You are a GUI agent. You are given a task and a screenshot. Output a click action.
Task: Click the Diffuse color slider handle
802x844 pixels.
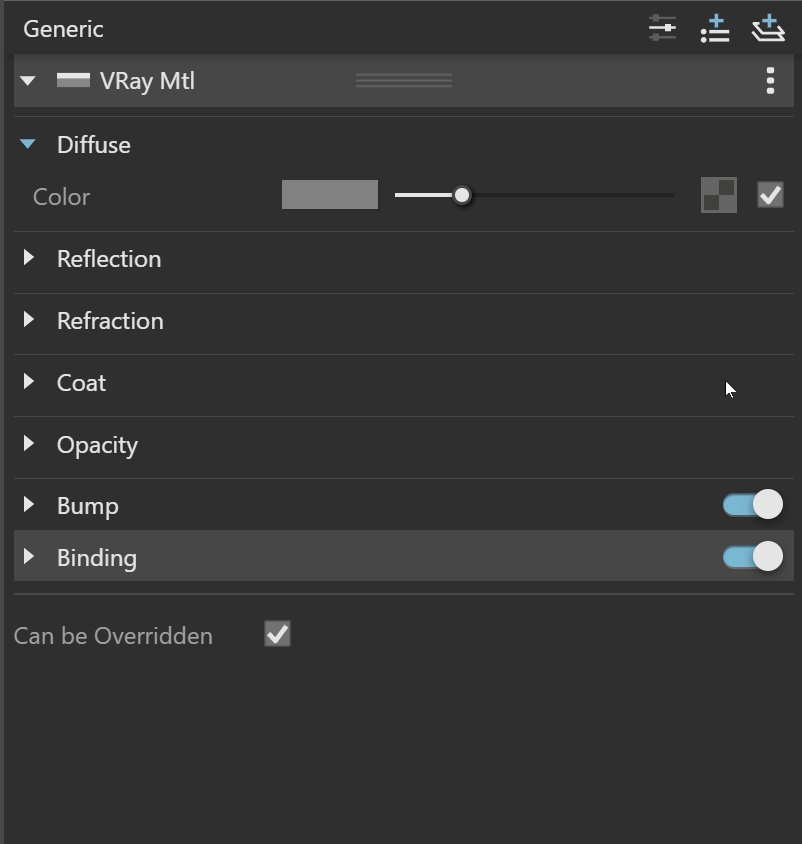pos(461,195)
